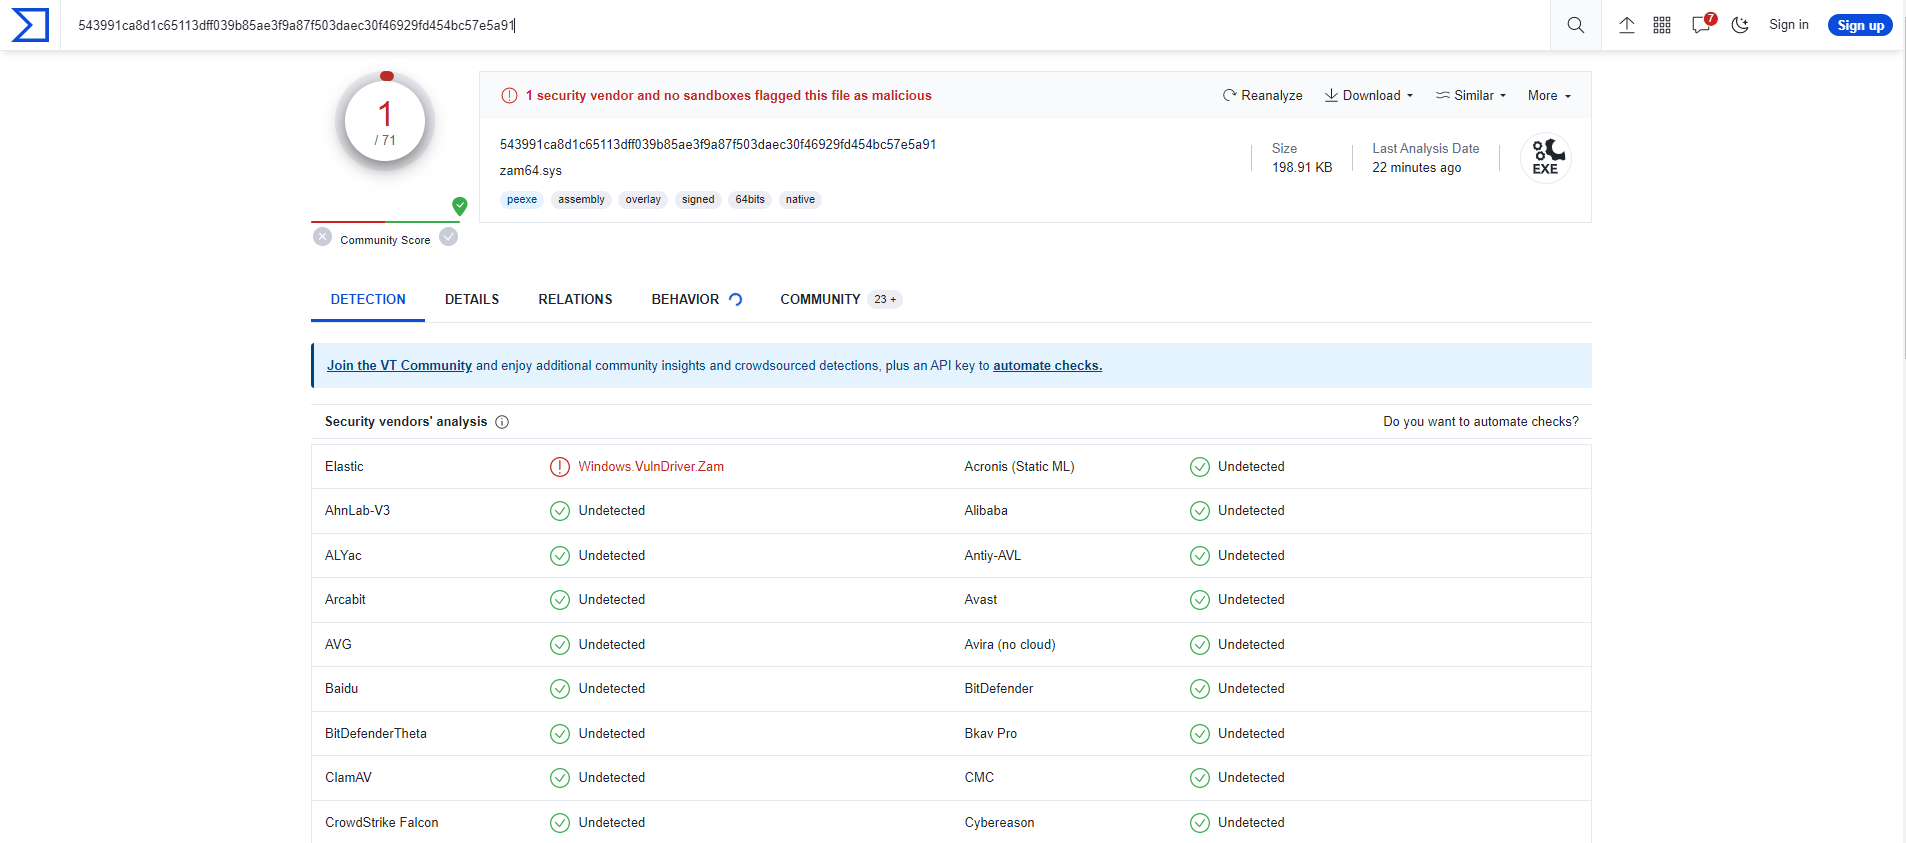Click the file hash text in summary
The image size is (1906, 843).
tap(718, 145)
